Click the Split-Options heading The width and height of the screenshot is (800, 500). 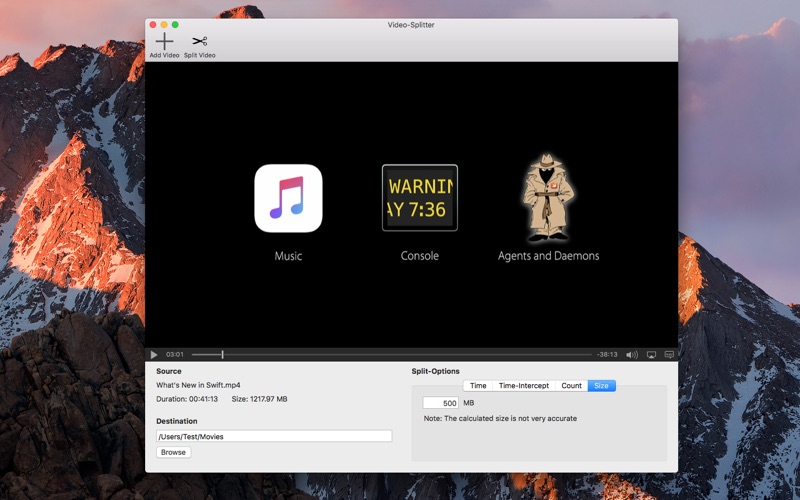435,371
